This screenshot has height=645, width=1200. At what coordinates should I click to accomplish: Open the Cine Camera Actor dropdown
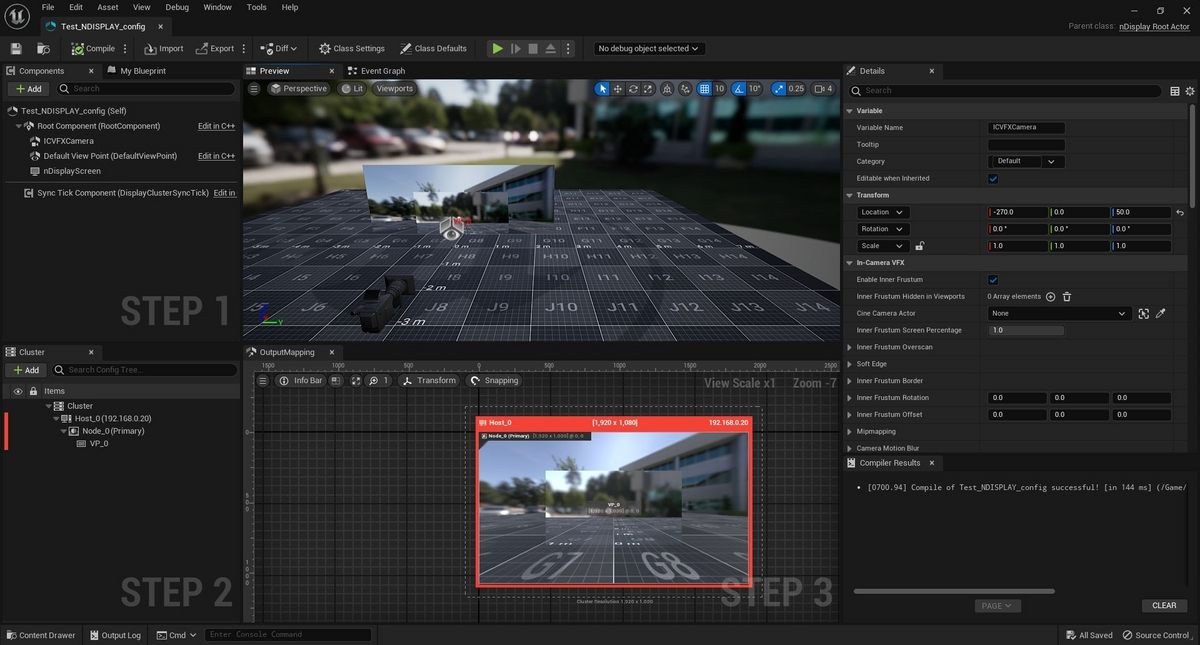pyautogui.click(x=1058, y=313)
